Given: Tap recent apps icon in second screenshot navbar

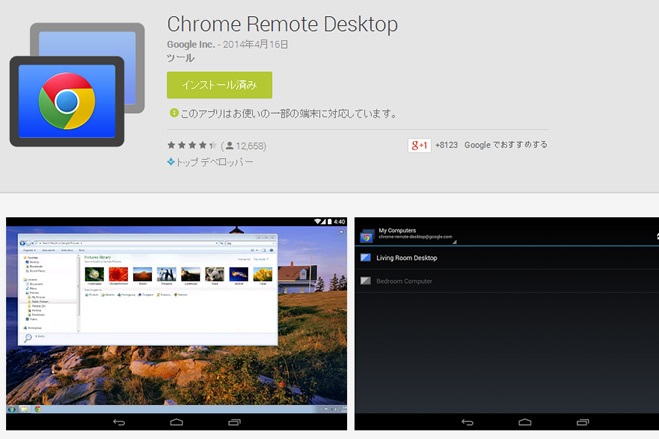Looking at the screenshot, I should point(583,422).
